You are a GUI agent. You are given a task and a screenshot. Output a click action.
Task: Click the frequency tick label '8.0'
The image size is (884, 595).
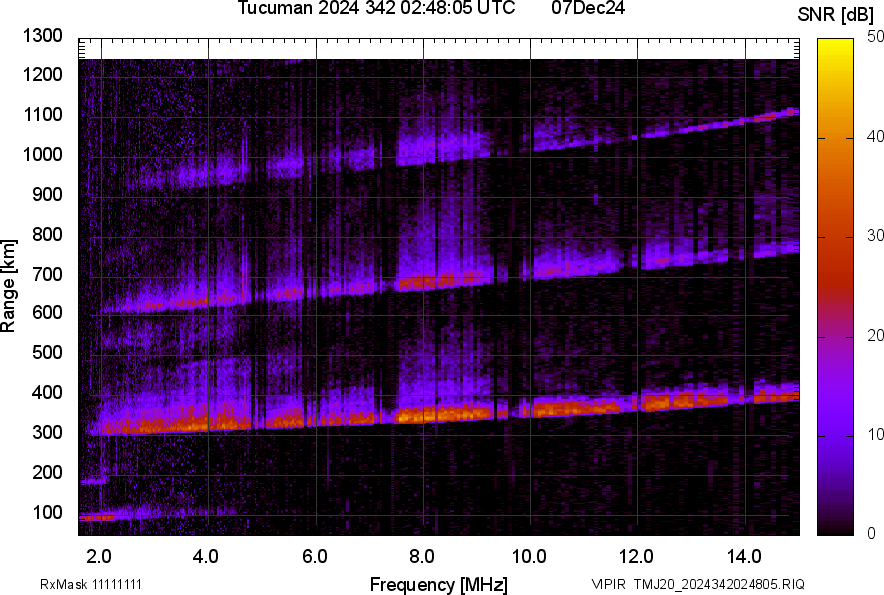[422, 557]
